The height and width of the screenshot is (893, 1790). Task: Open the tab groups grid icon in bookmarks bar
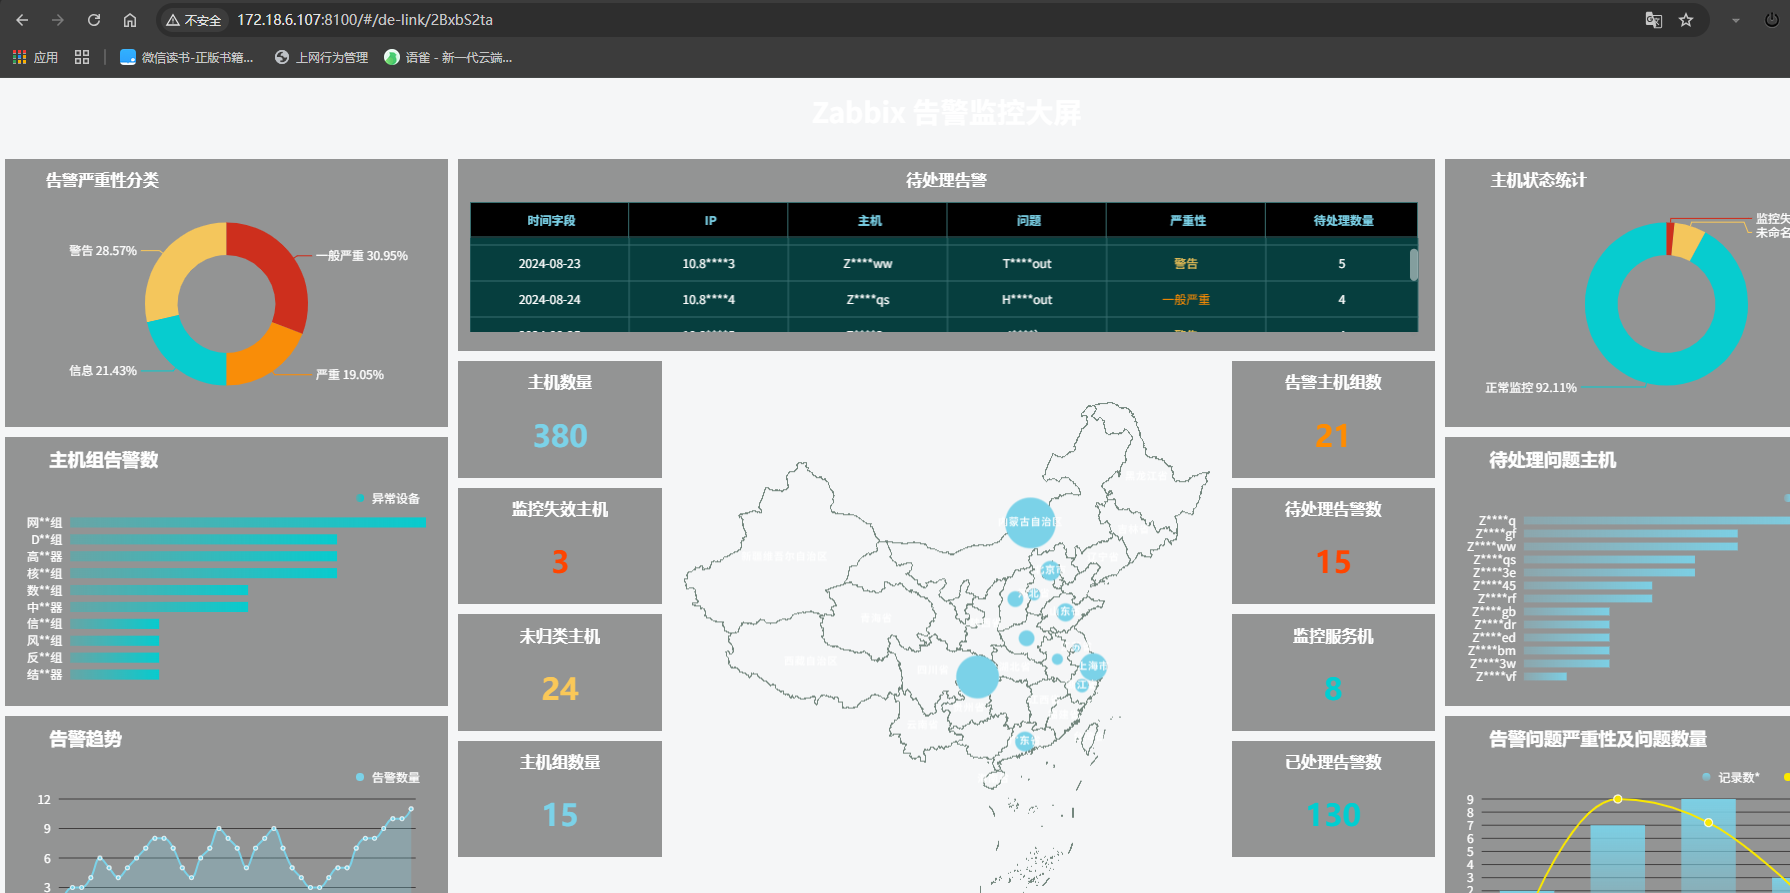point(82,58)
